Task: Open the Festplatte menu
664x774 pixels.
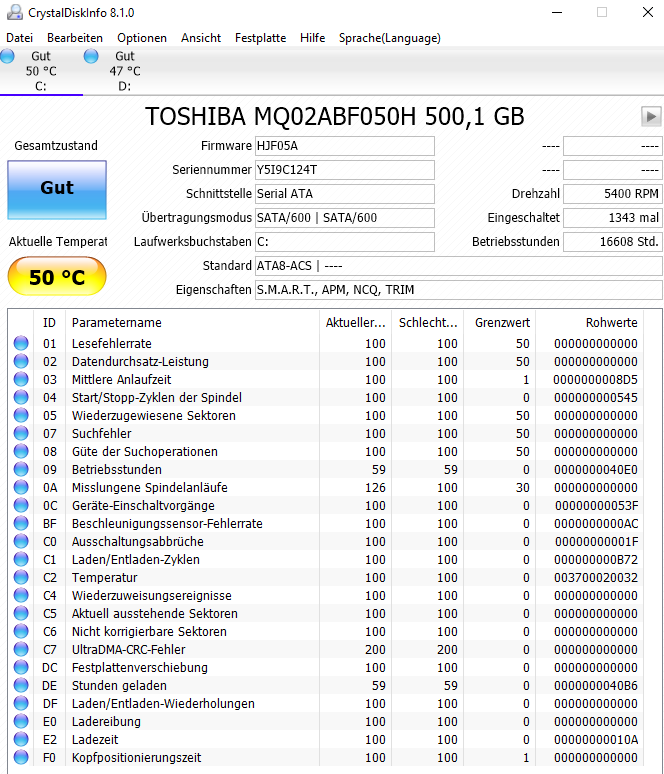Action: pyautogui.click(x=260, y=38)
